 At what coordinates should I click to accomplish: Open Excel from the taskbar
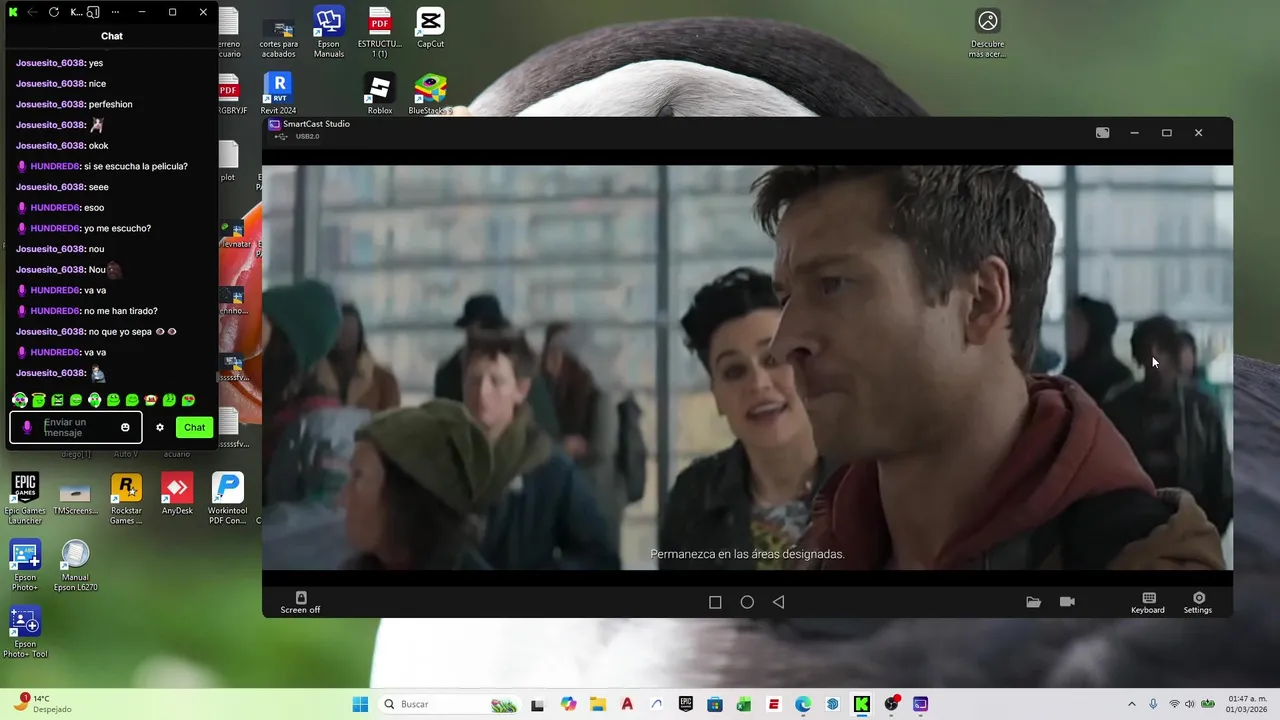tap(744, 704)
